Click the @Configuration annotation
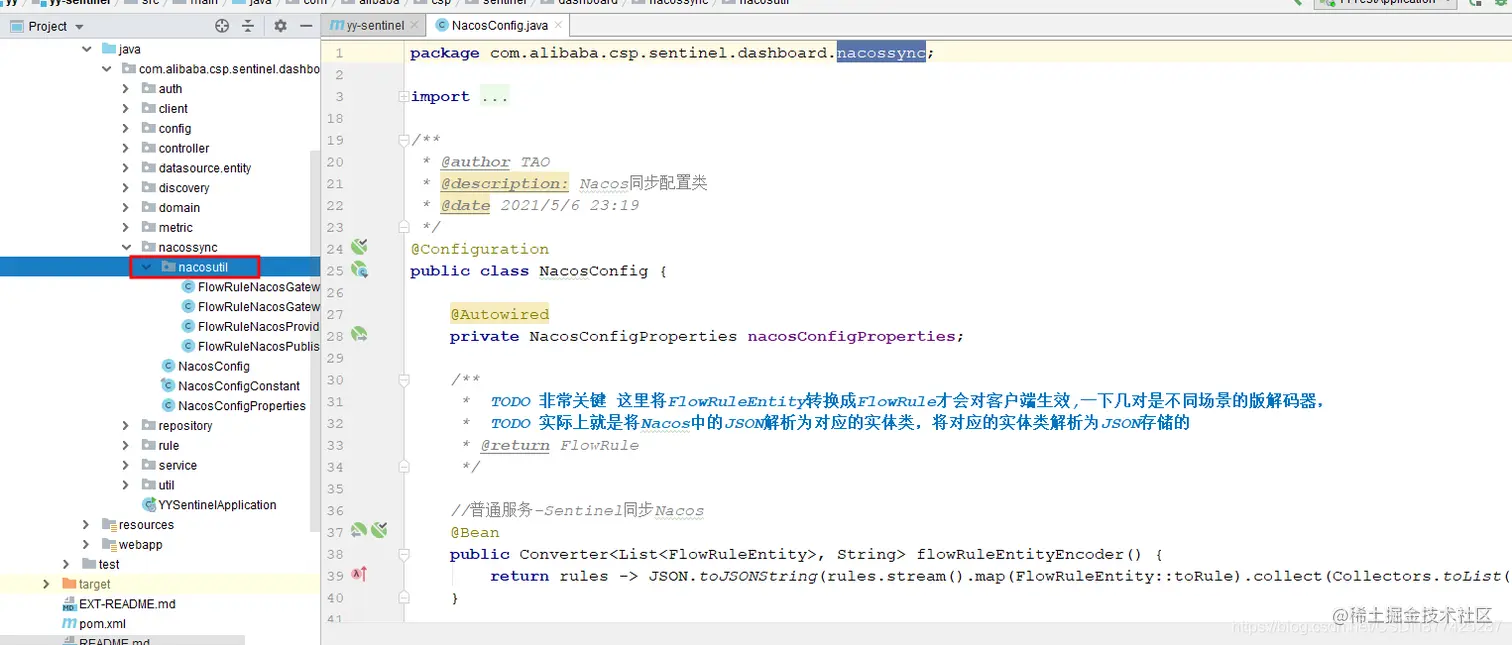This screenshot has width=1512, height=645. (x=479, y=249)
